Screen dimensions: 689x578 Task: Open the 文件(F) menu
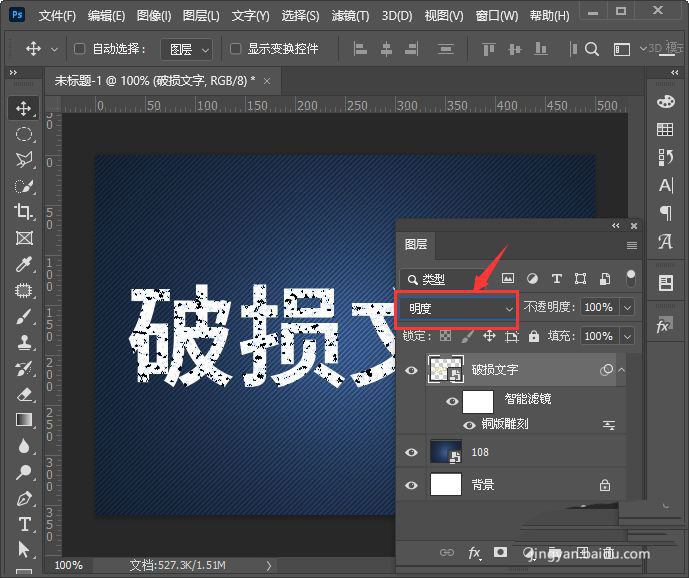[57, 16]
